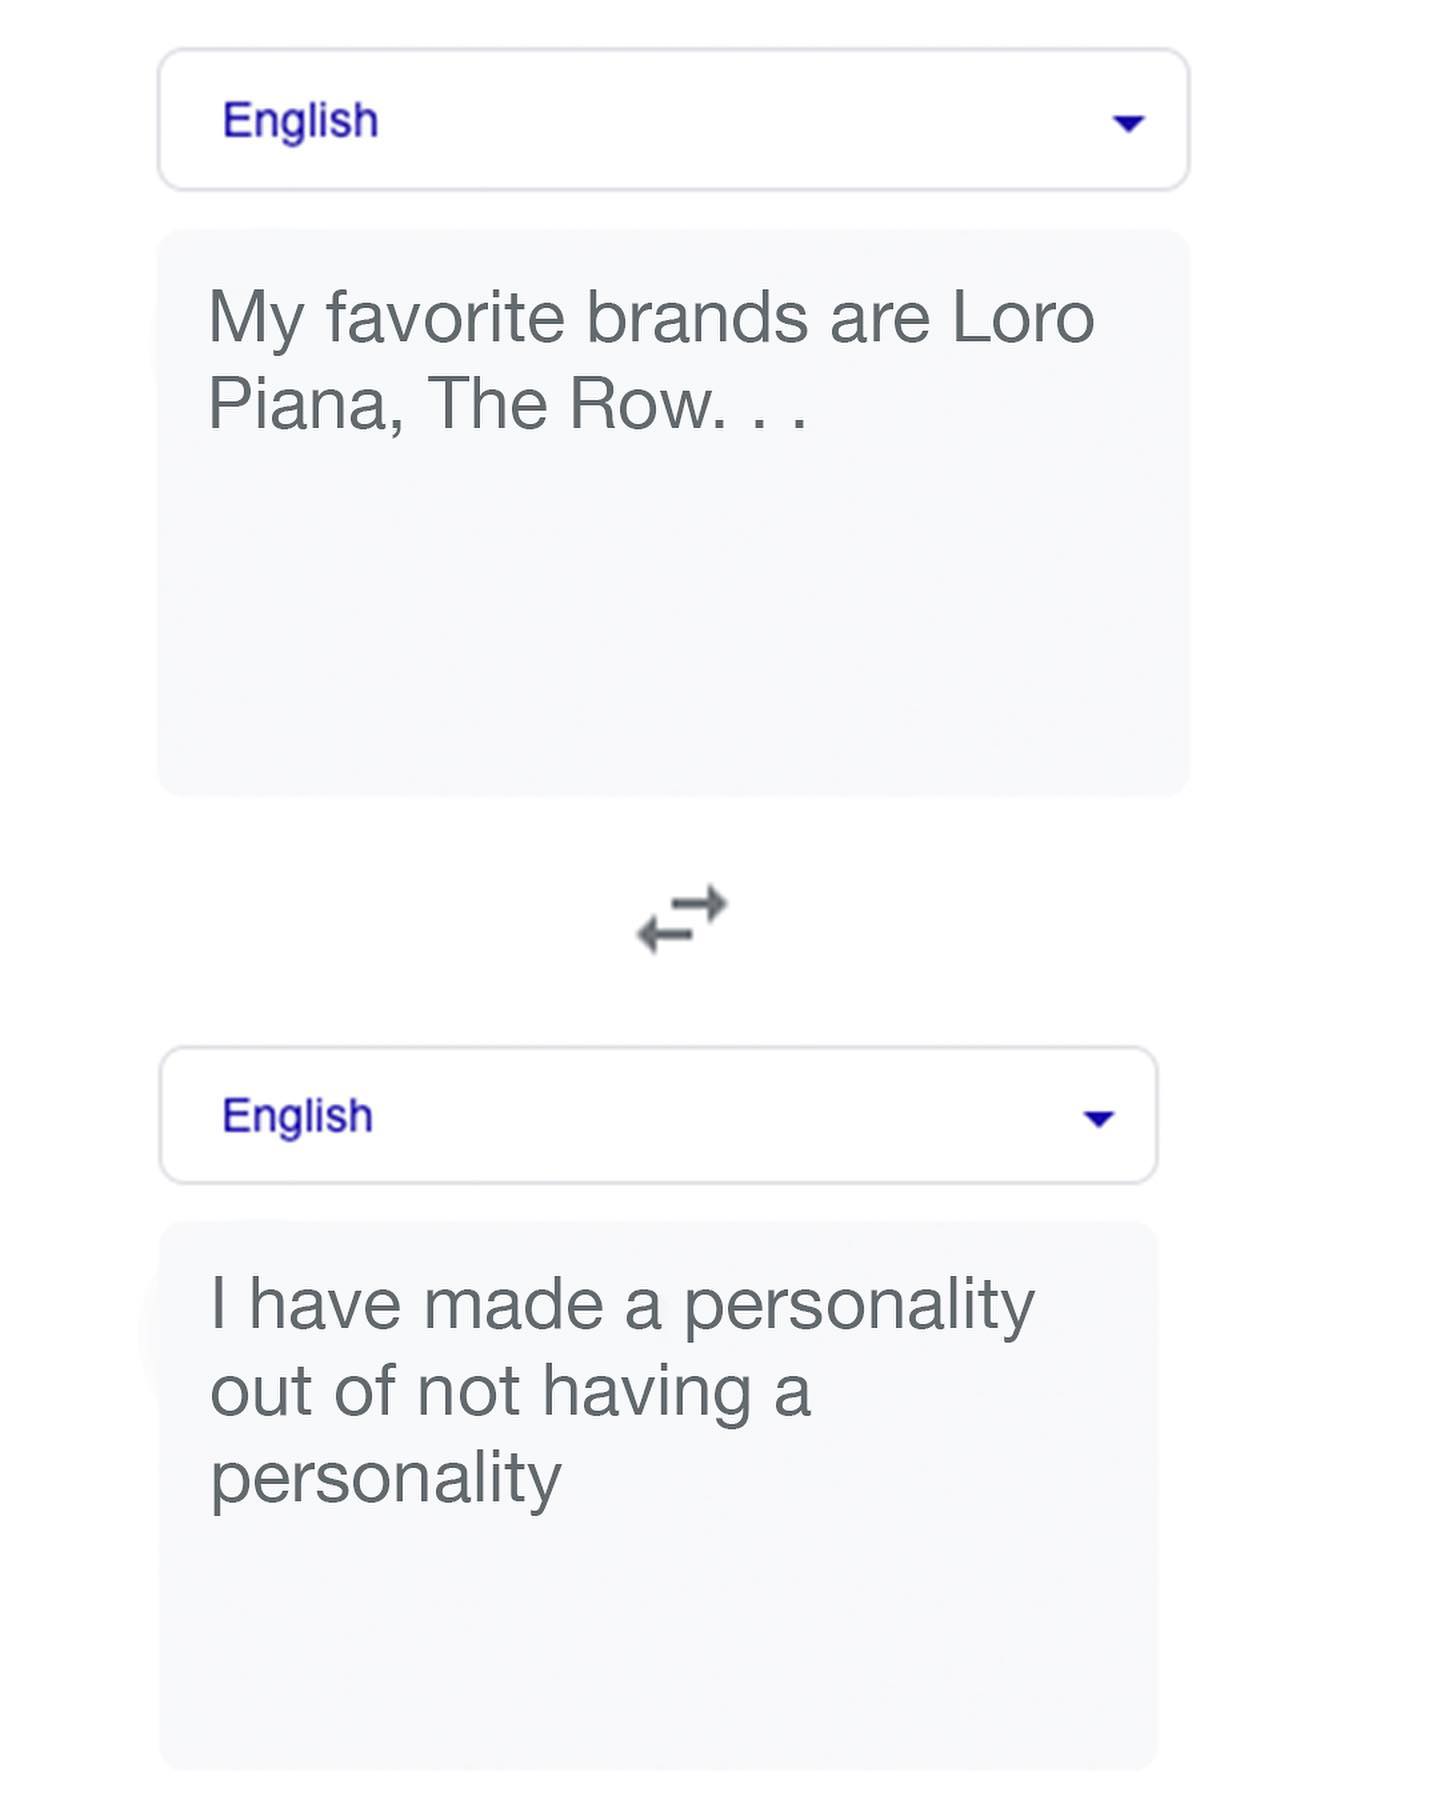Click the line "I have made a personality"
The height and width of the screenshot is (1800, 1440).
coord(621,1305)
